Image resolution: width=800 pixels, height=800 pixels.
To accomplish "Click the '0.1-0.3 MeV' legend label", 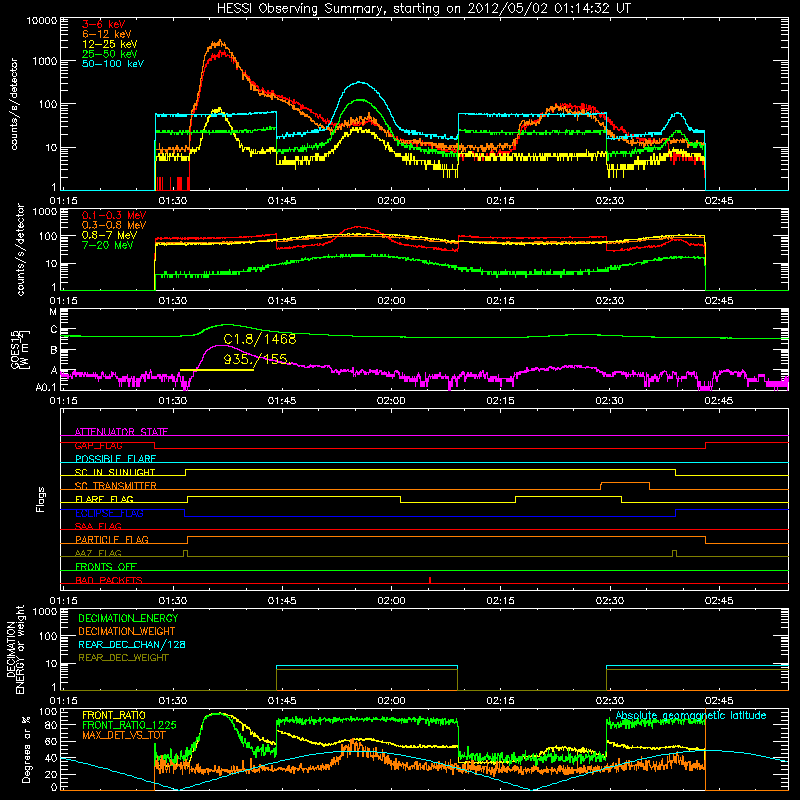I will pos(114,215).
